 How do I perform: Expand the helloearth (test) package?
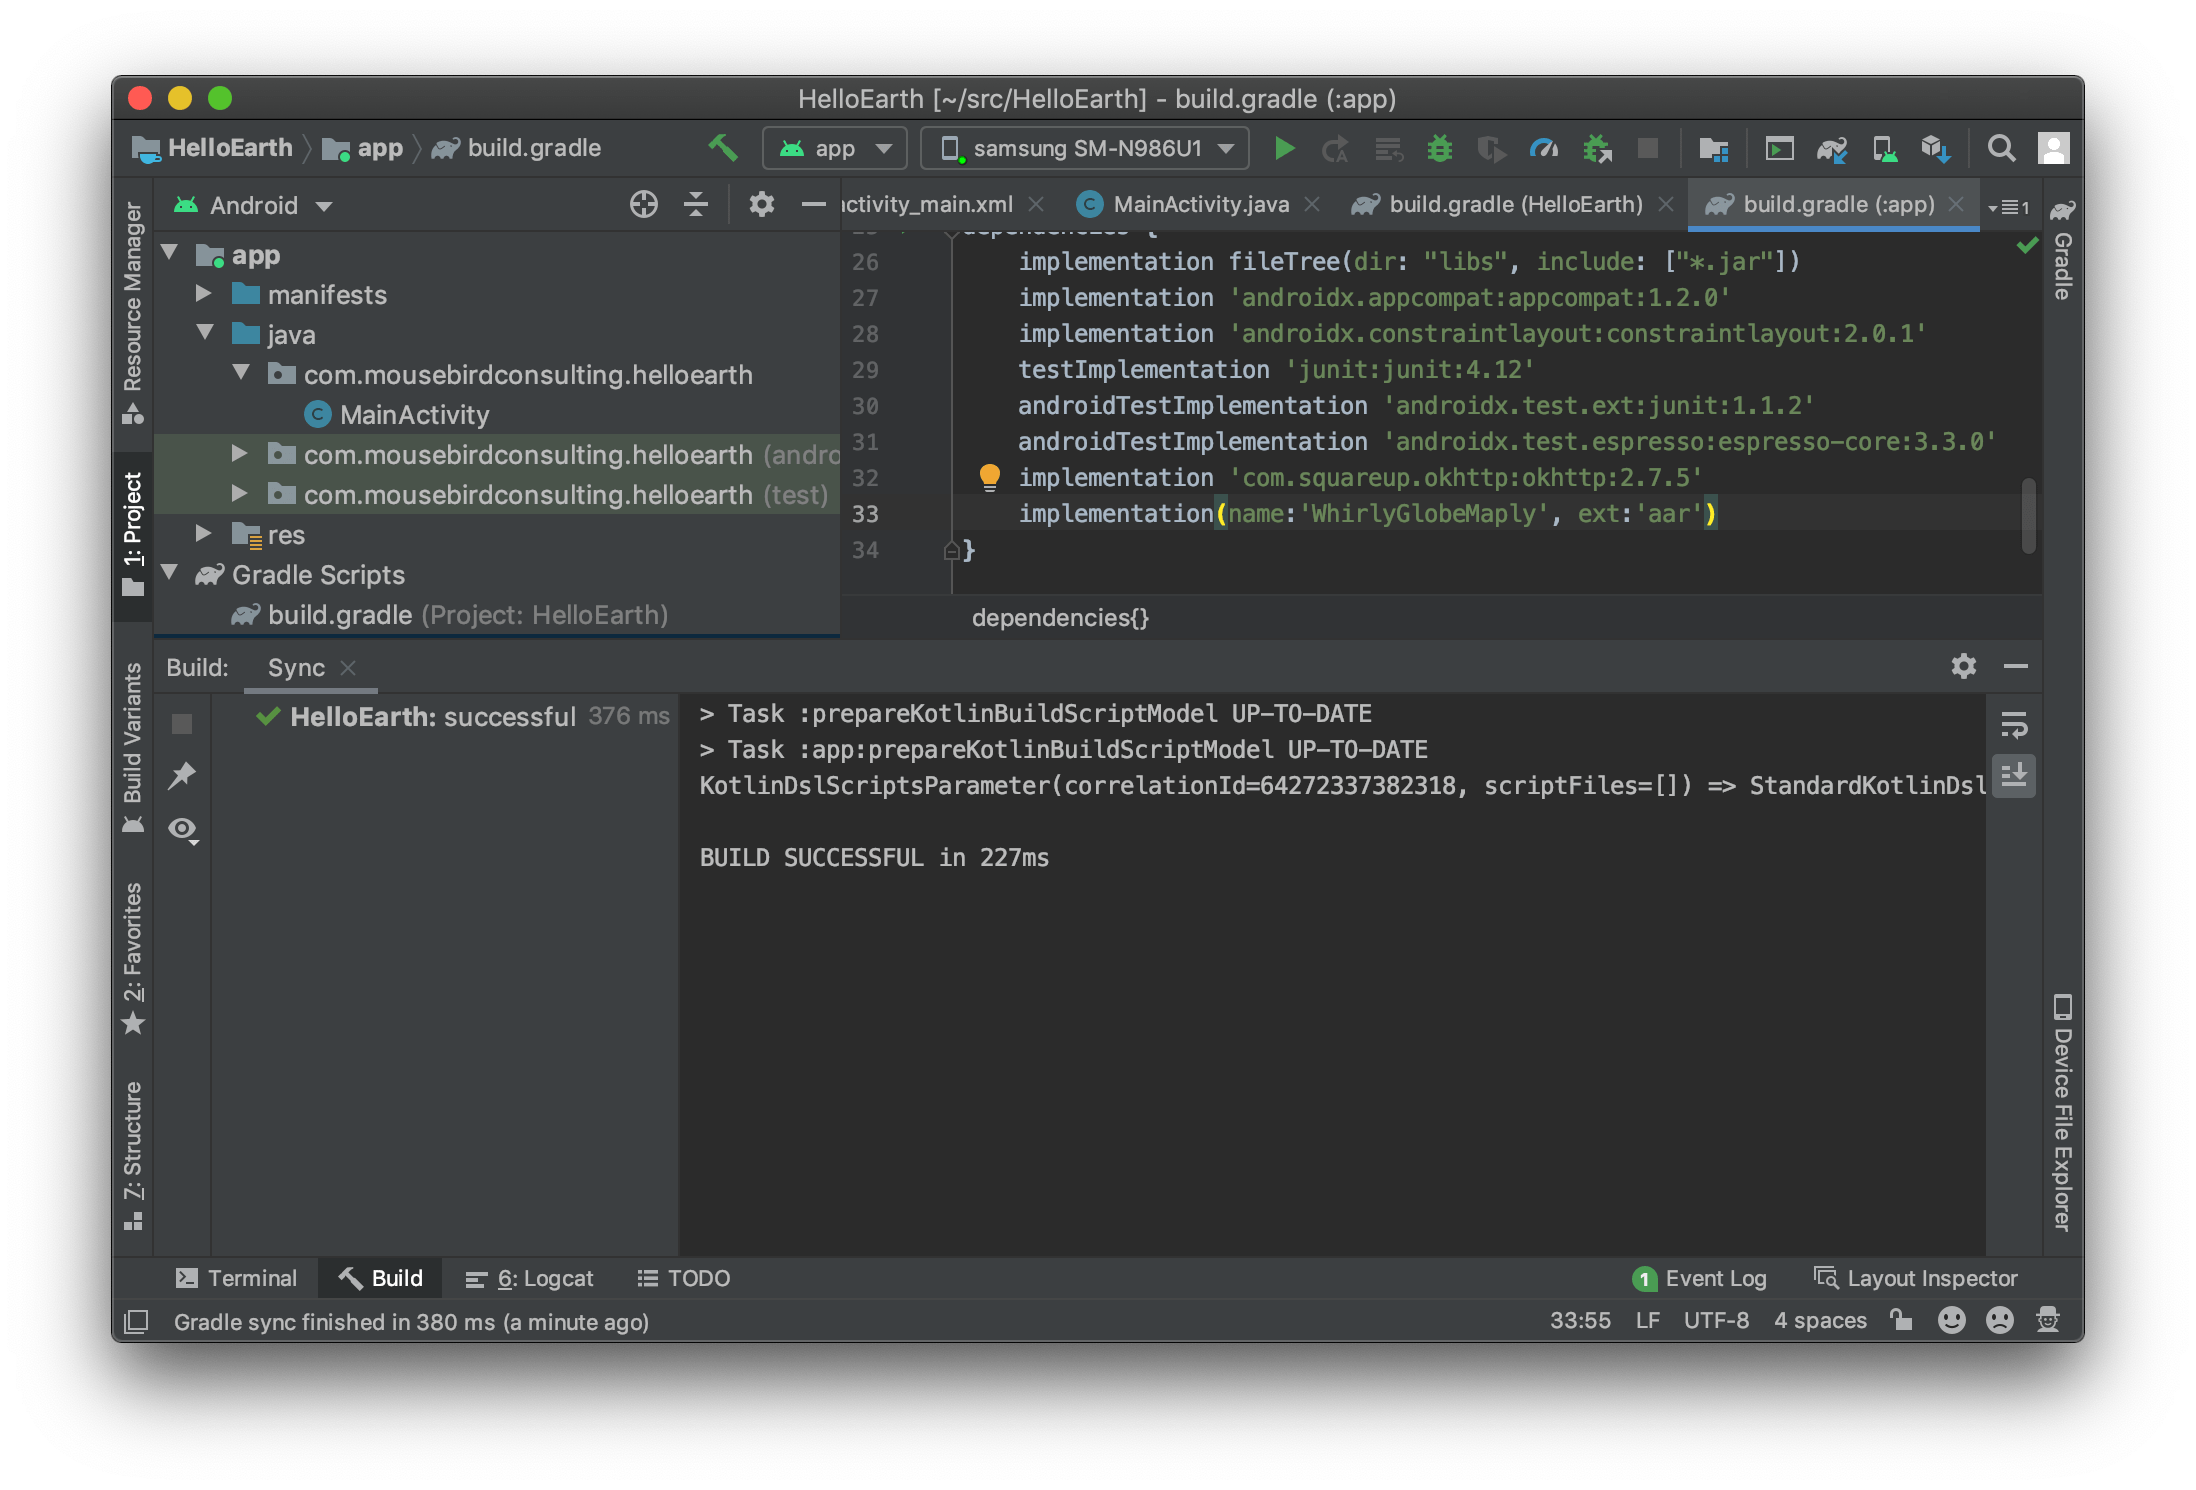click(239, 493)
